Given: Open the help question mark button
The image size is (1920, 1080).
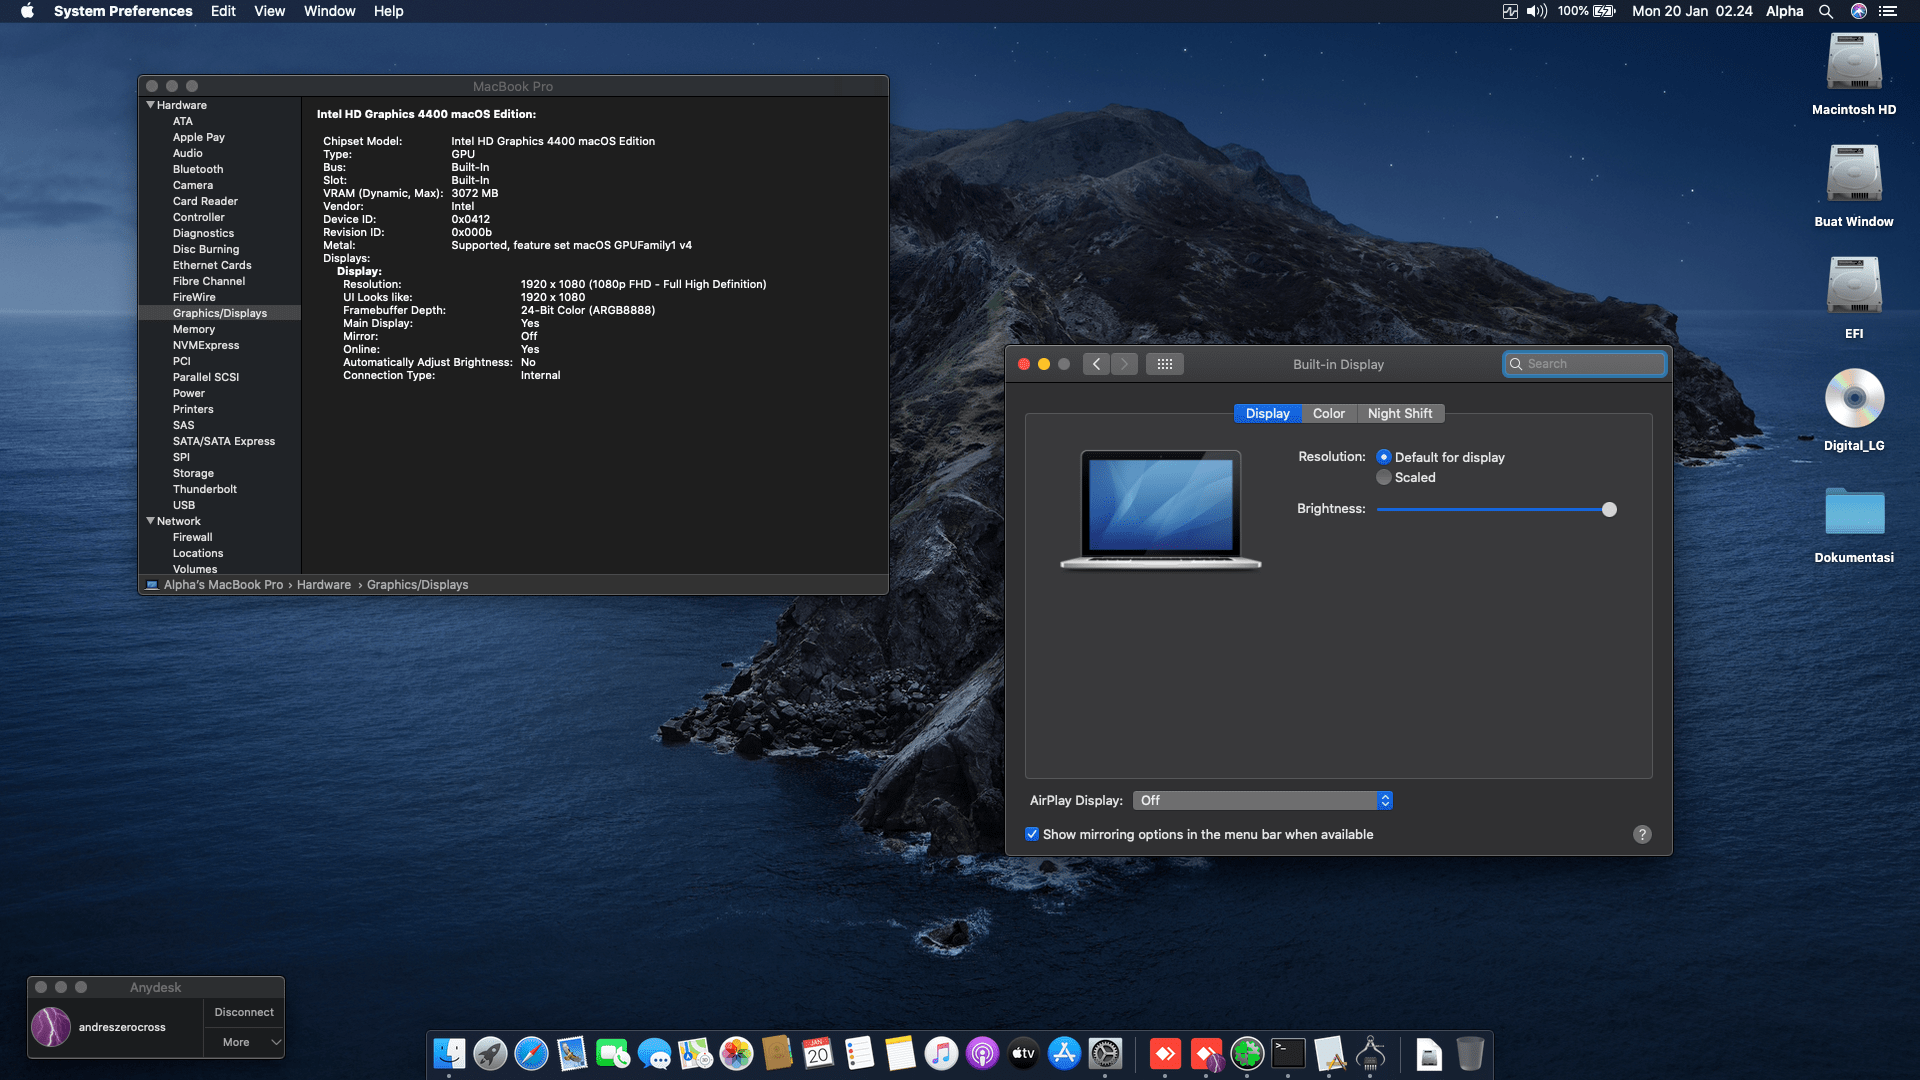Looking at the screenshot, I should click(x=1642, y=834).
